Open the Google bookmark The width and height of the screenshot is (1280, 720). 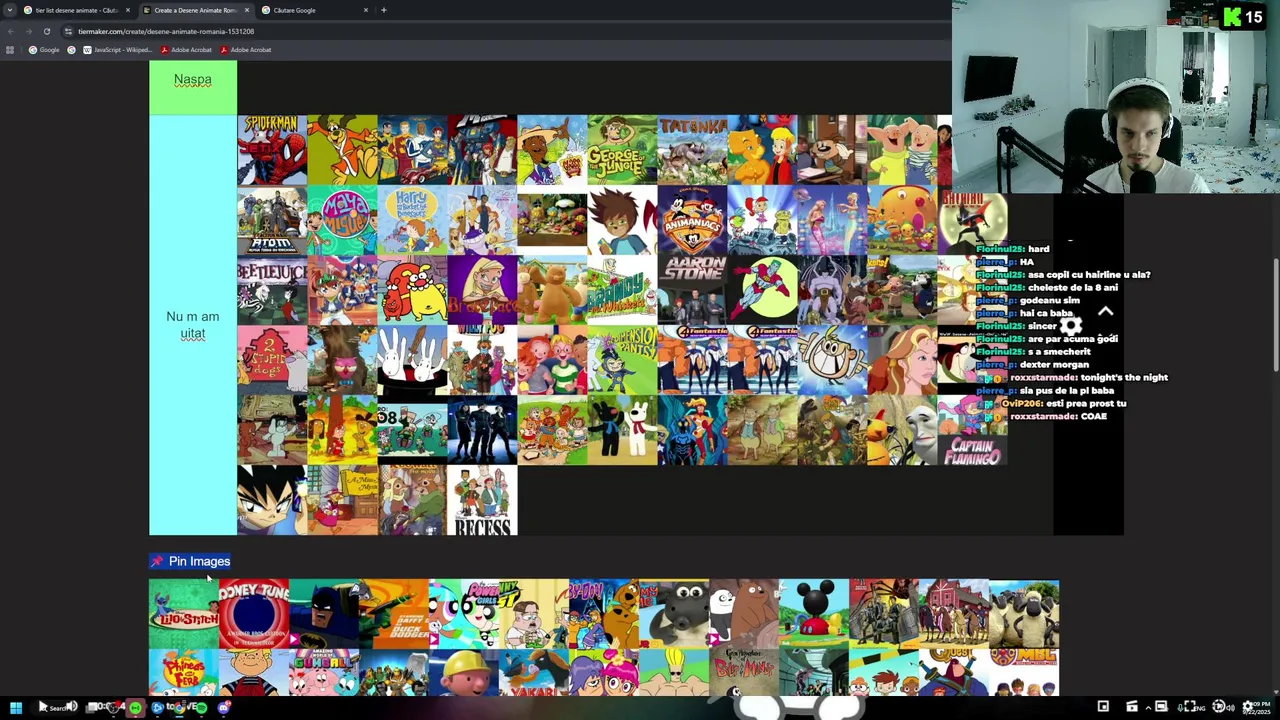44,50
